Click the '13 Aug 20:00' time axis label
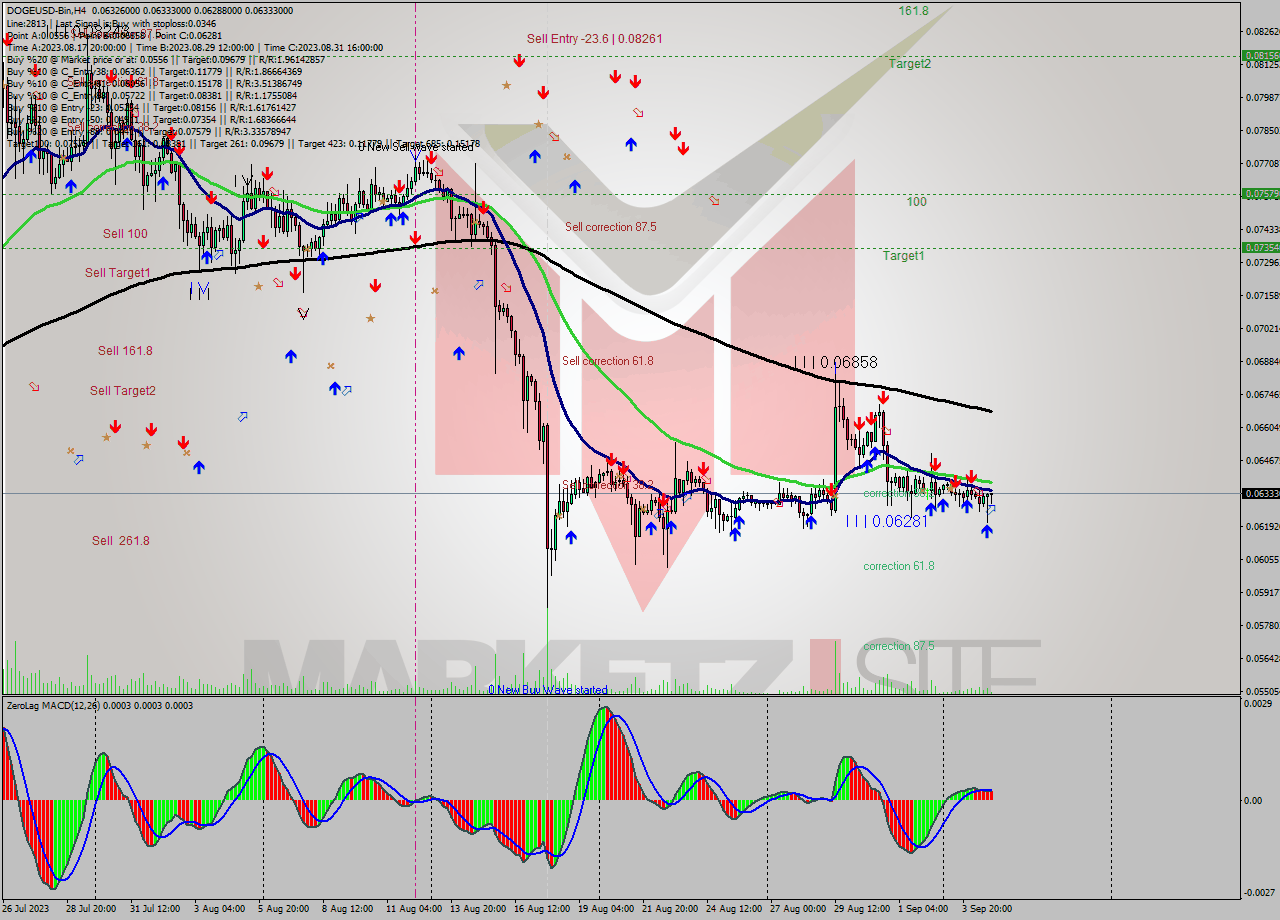The width and height of the screenshot is (1280, 920). tap(477, 909)
